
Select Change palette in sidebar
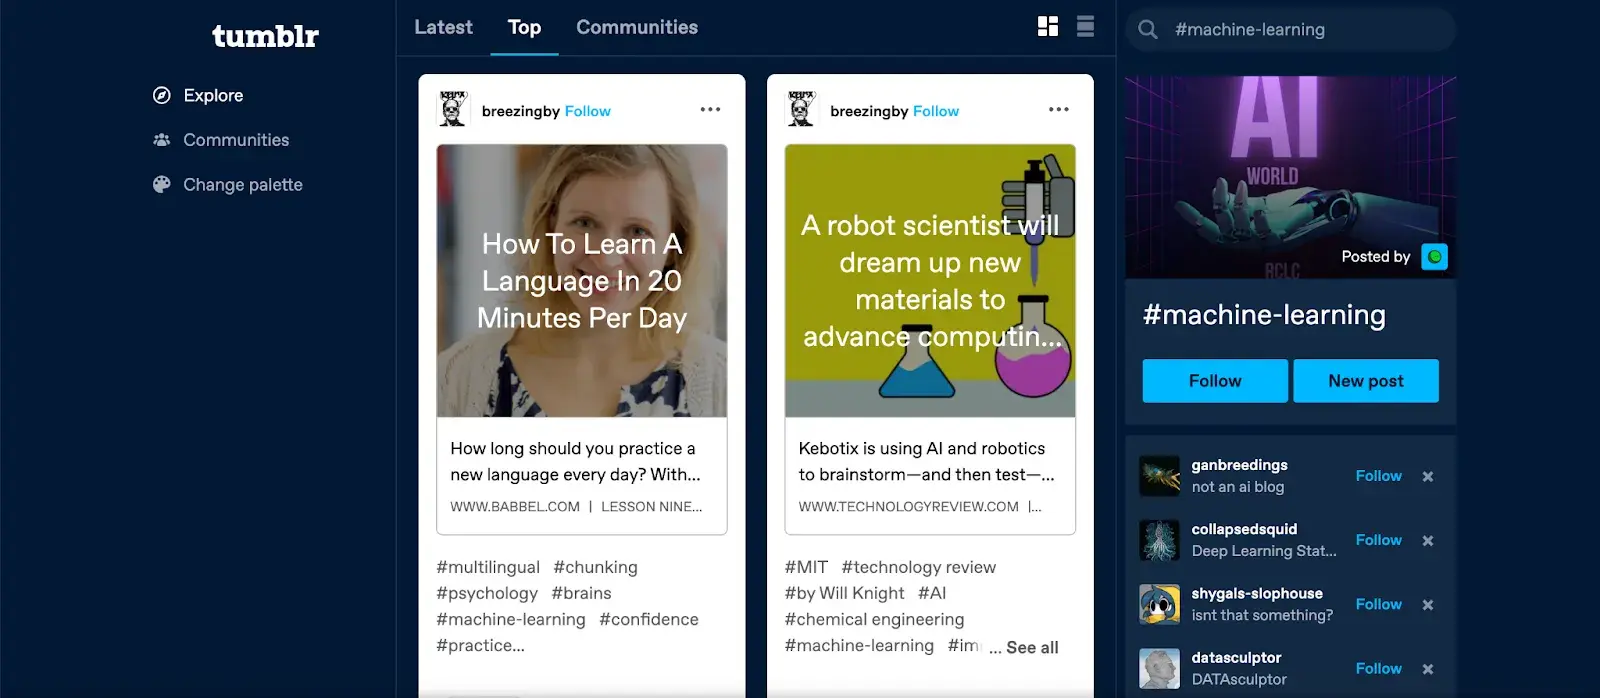point(243,184)
